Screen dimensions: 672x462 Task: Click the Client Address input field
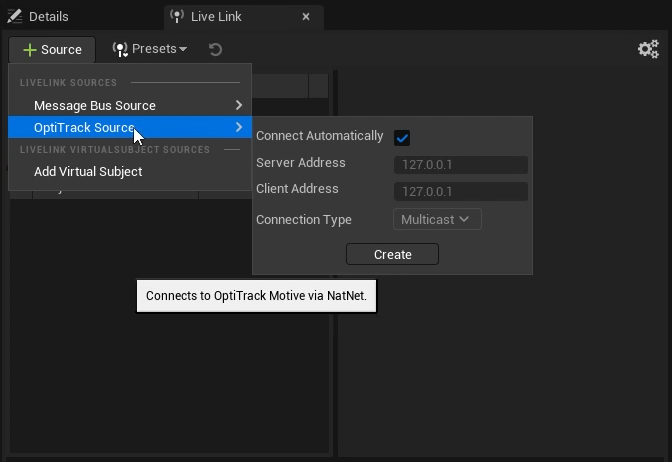tap(460, 191)
